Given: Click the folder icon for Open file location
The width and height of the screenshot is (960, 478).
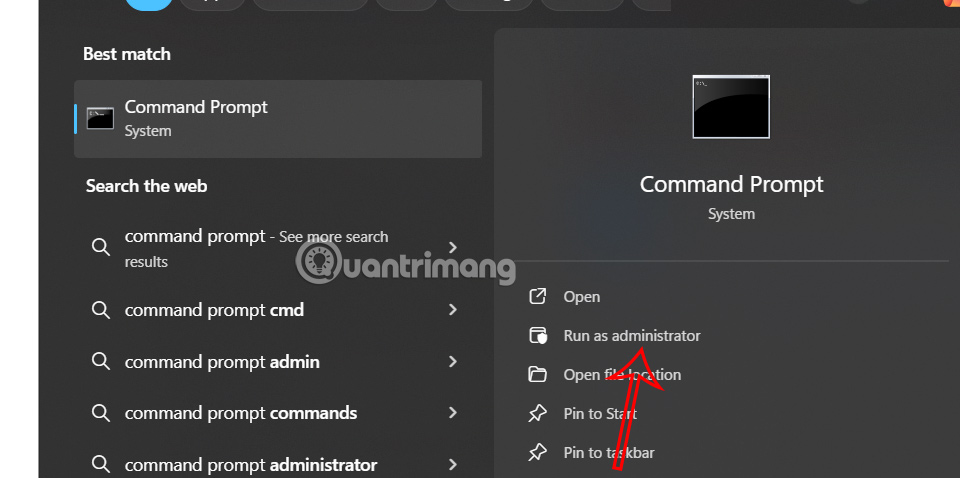Looking at the screenshot, I should coord(538,374).
